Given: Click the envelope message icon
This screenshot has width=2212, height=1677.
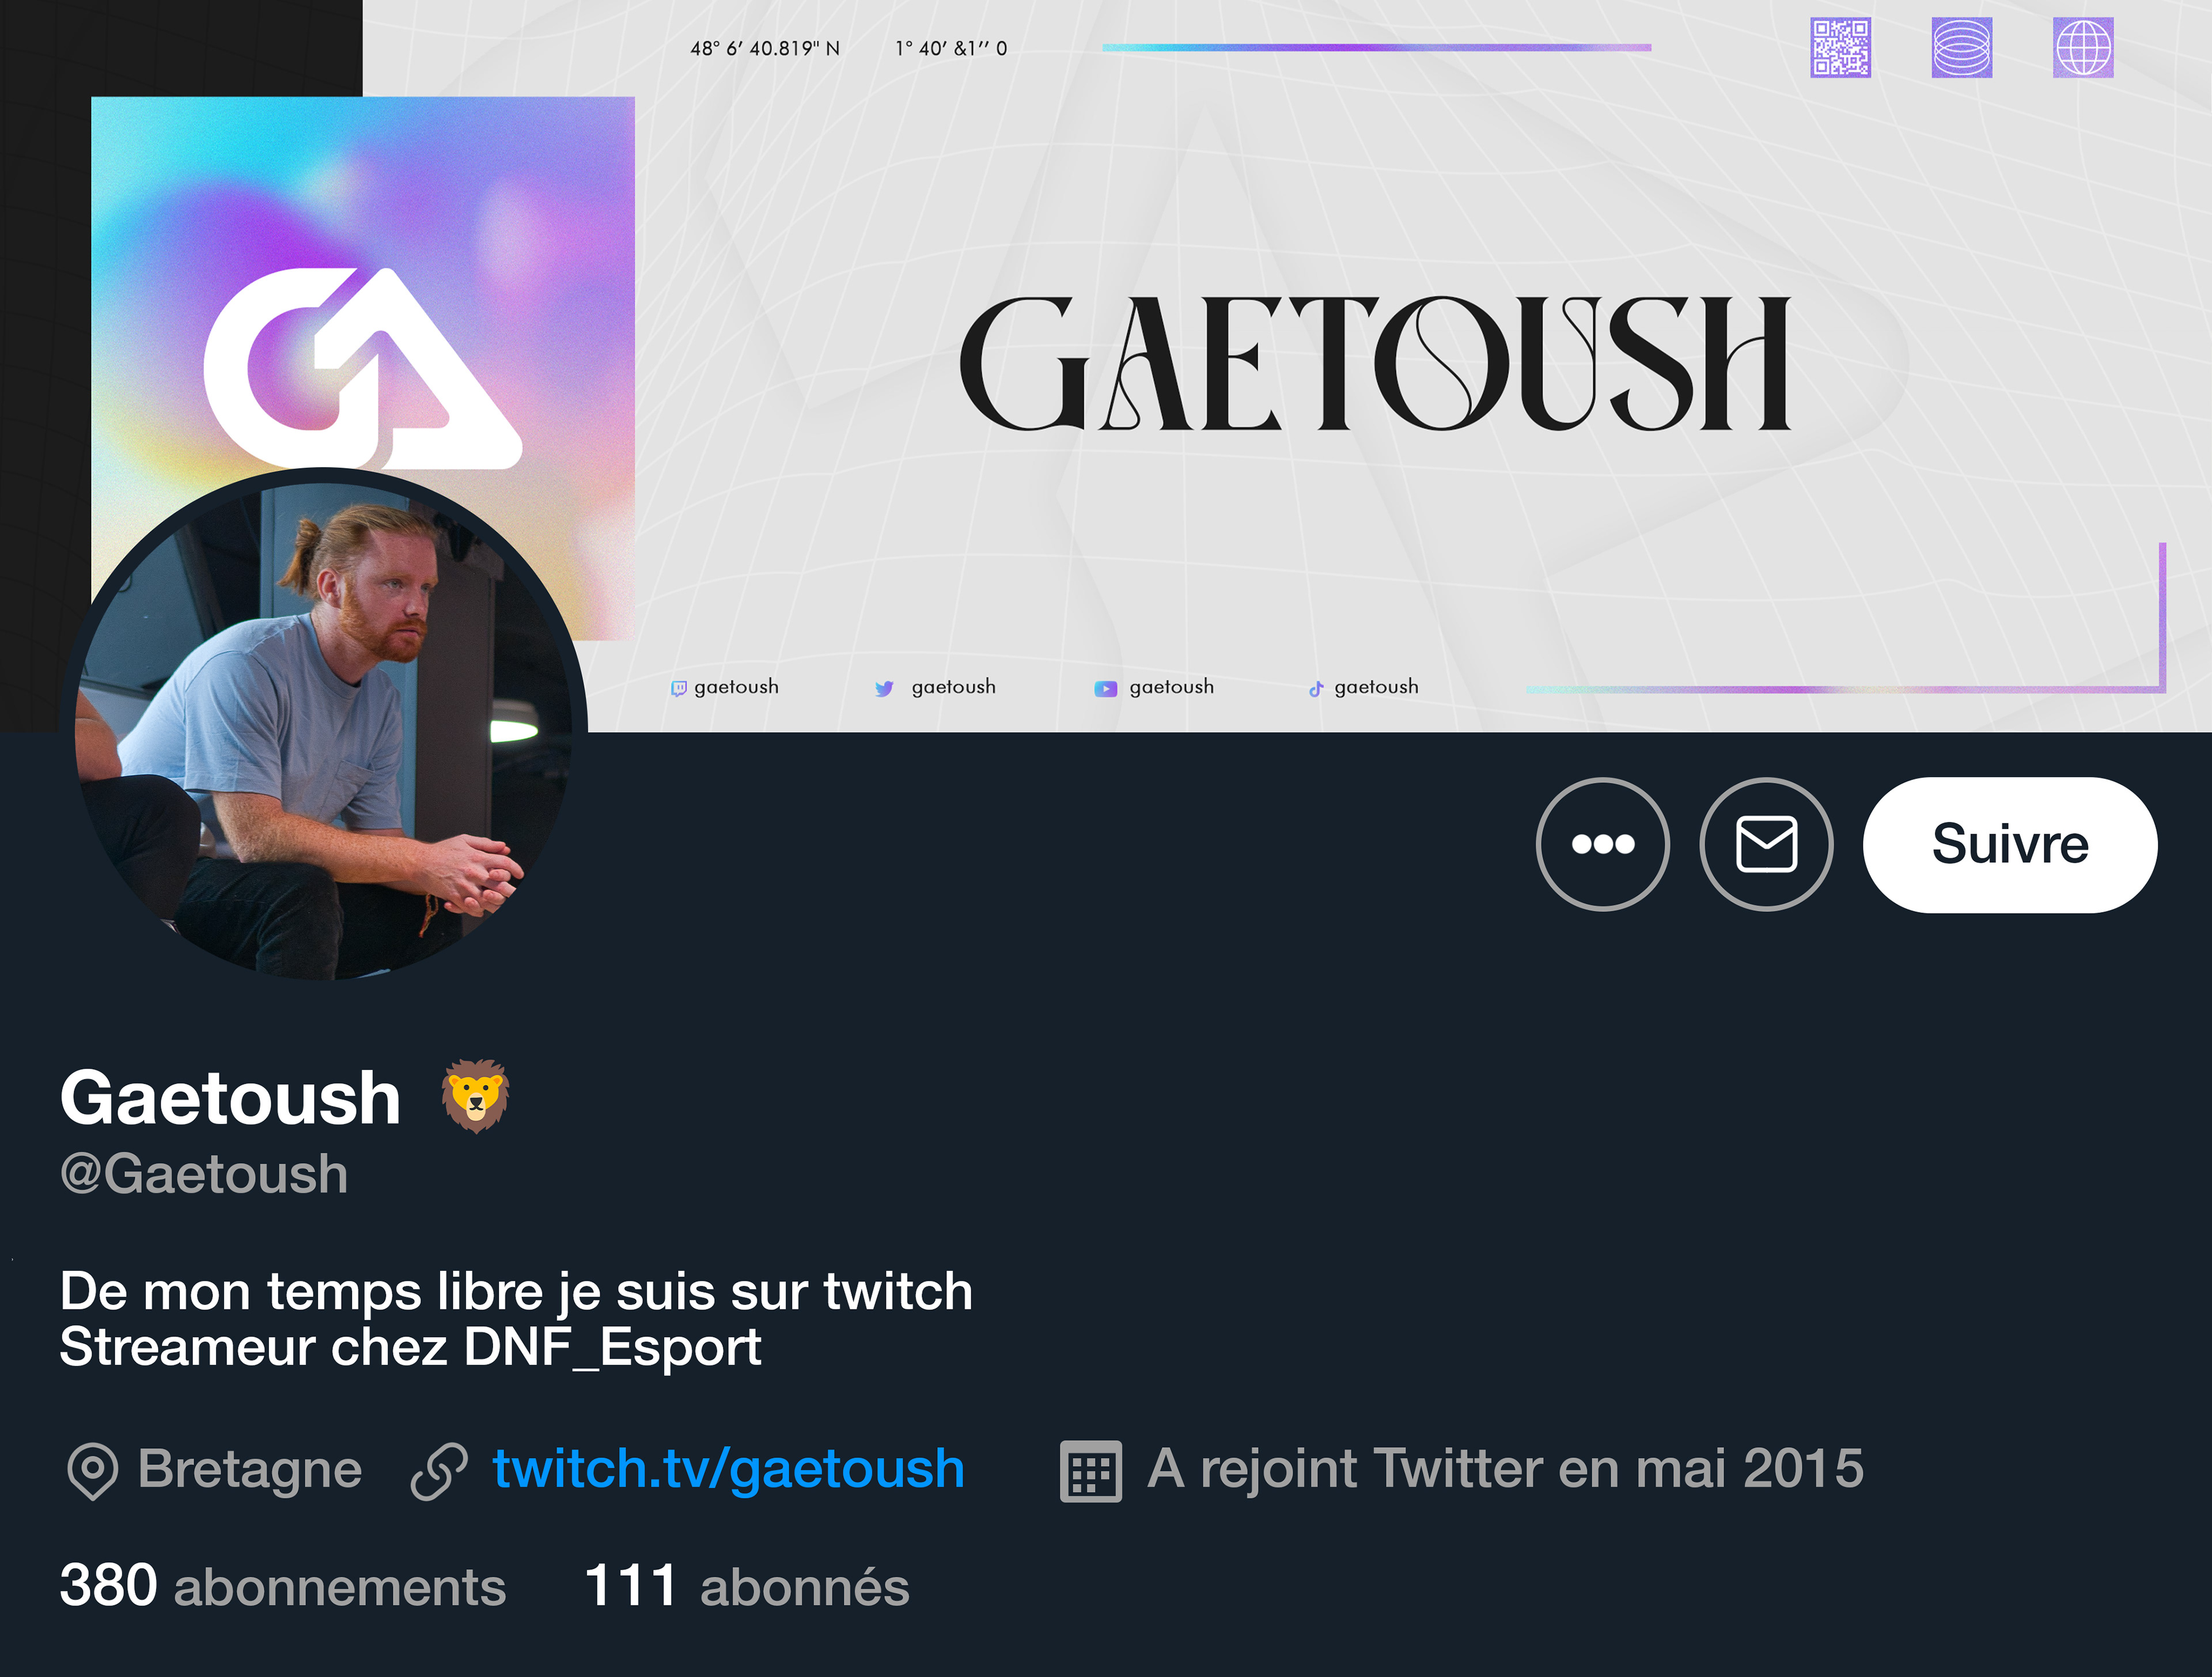Looking at the screenshot, I should 1766,844.
